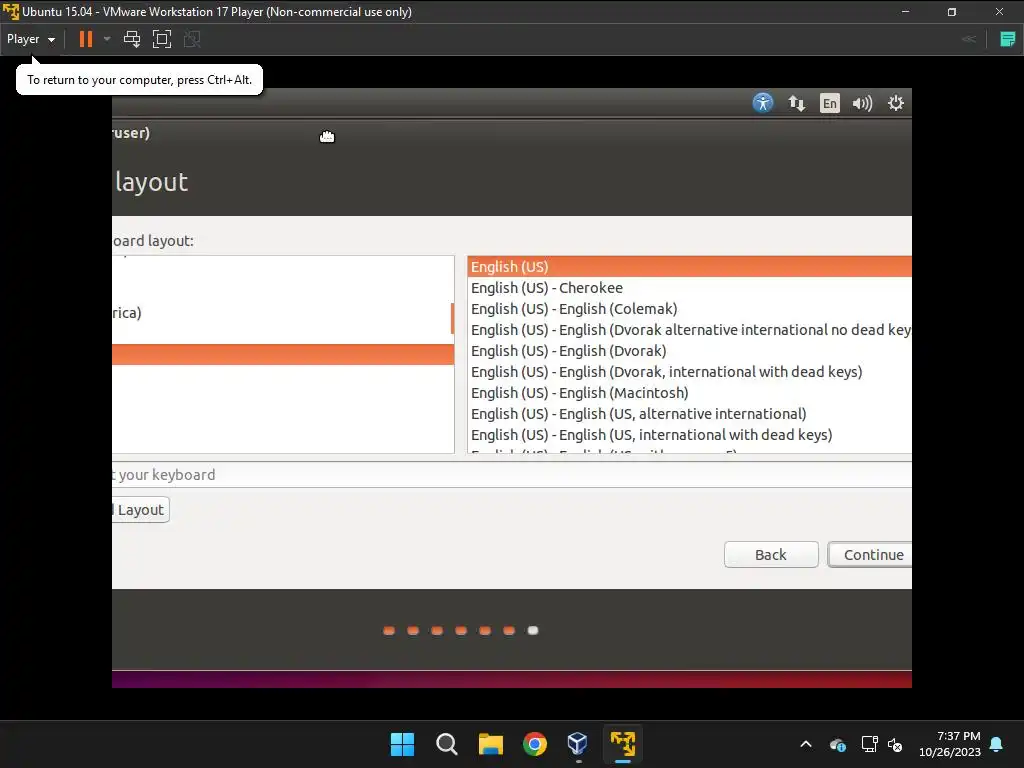
Task: Open the sound volume indicator
Action: [x=862, y=103]
